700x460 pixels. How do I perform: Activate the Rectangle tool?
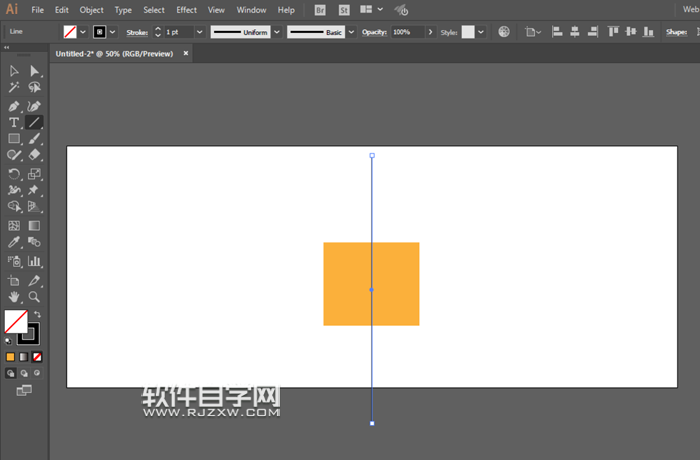click(14, 139)
